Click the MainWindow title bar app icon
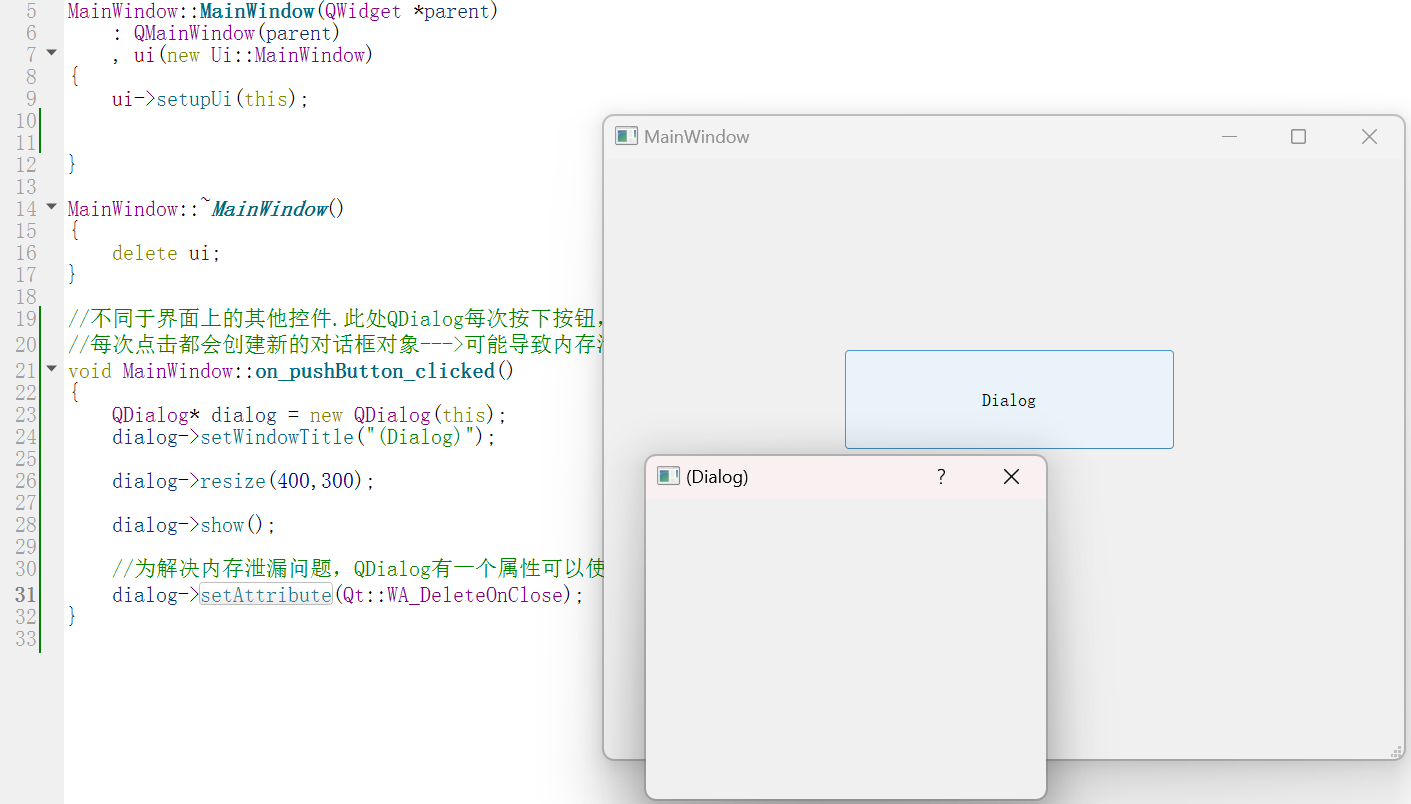 (626, 136)
